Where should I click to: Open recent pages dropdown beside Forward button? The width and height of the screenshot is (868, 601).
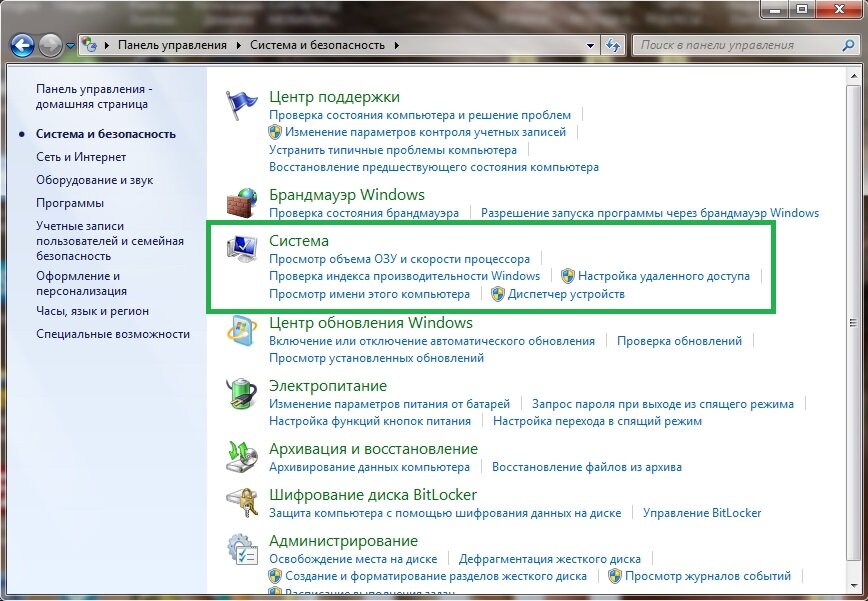click(70, 46)
